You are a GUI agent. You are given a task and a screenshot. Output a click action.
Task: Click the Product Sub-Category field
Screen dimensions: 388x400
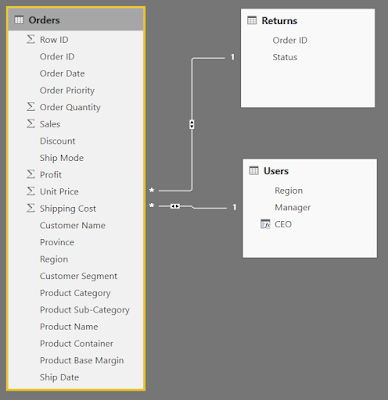[x=85, y=310]
